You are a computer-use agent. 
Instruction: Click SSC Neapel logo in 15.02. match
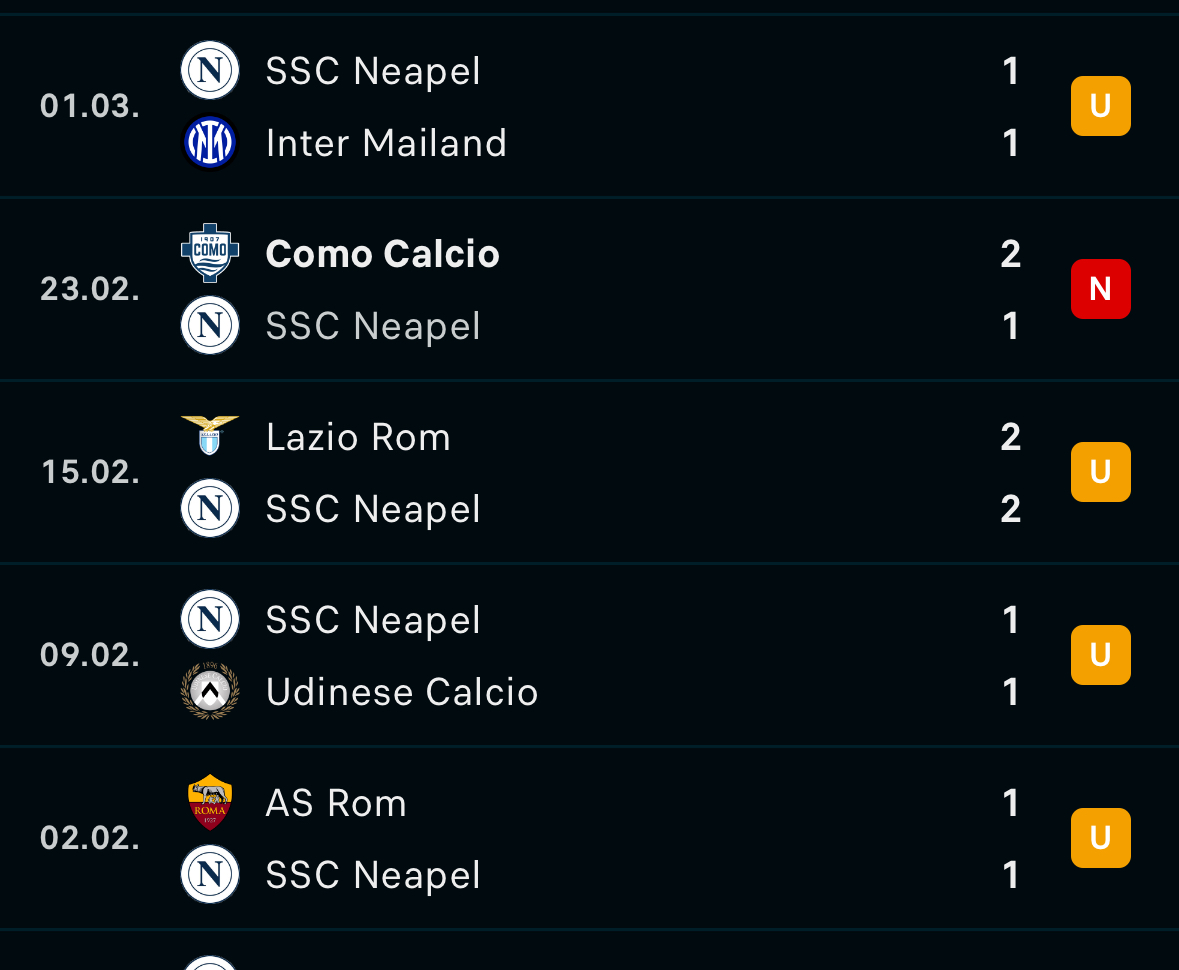click(210, 508)
